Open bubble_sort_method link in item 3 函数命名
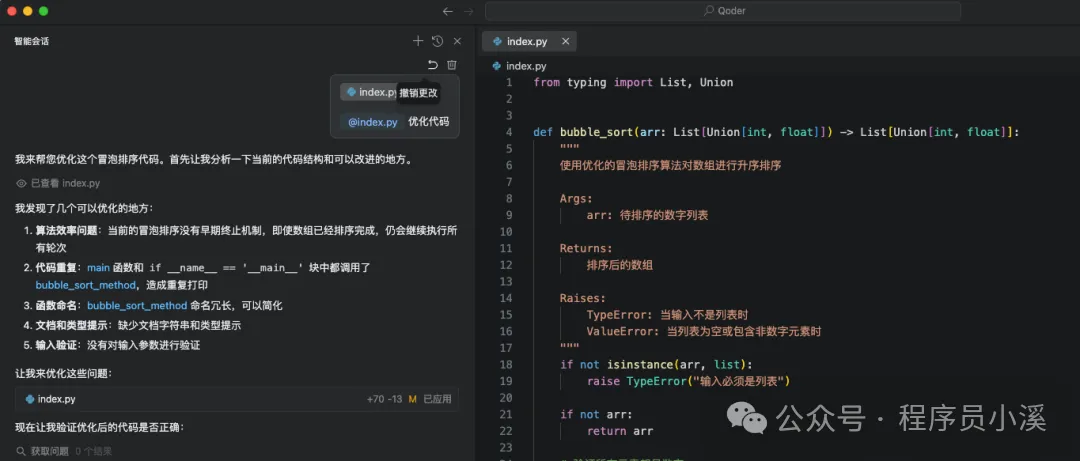 137,305
